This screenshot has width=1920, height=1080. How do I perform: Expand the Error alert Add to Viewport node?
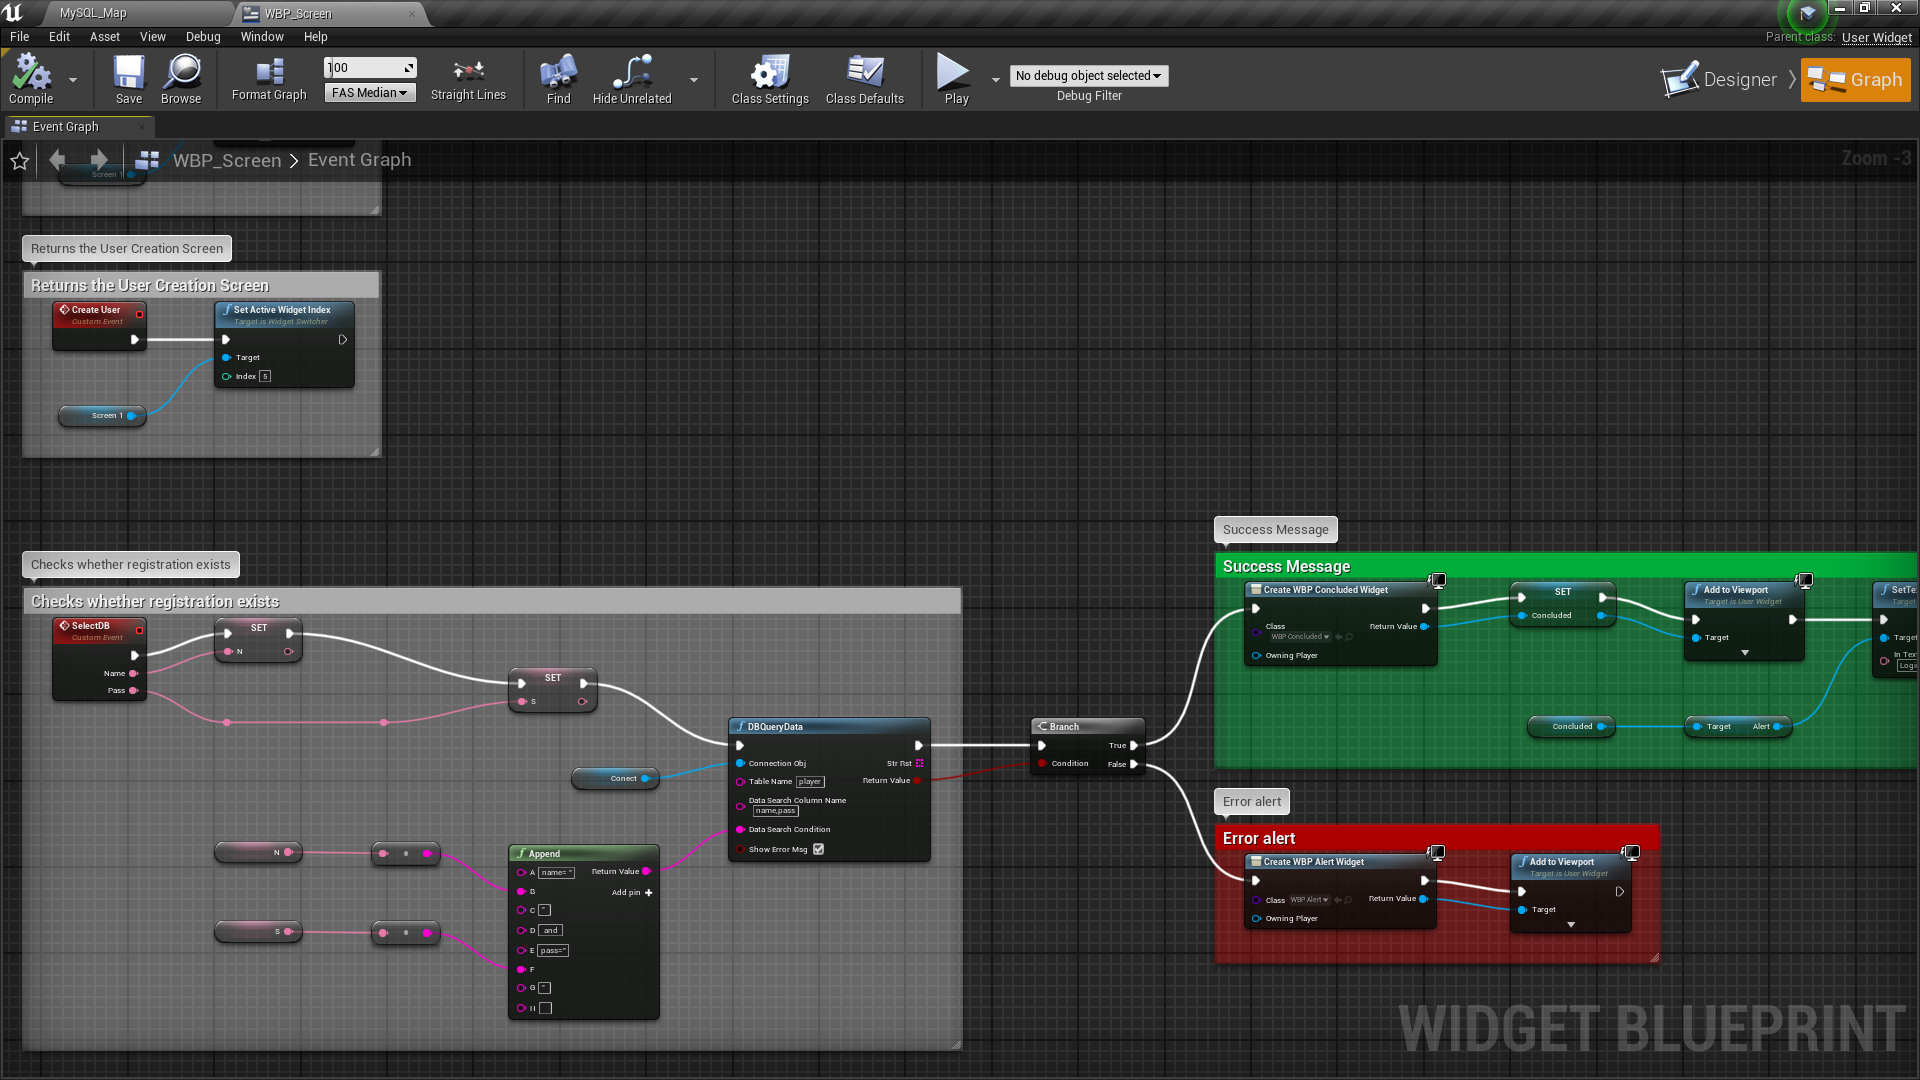point(1571,925)
